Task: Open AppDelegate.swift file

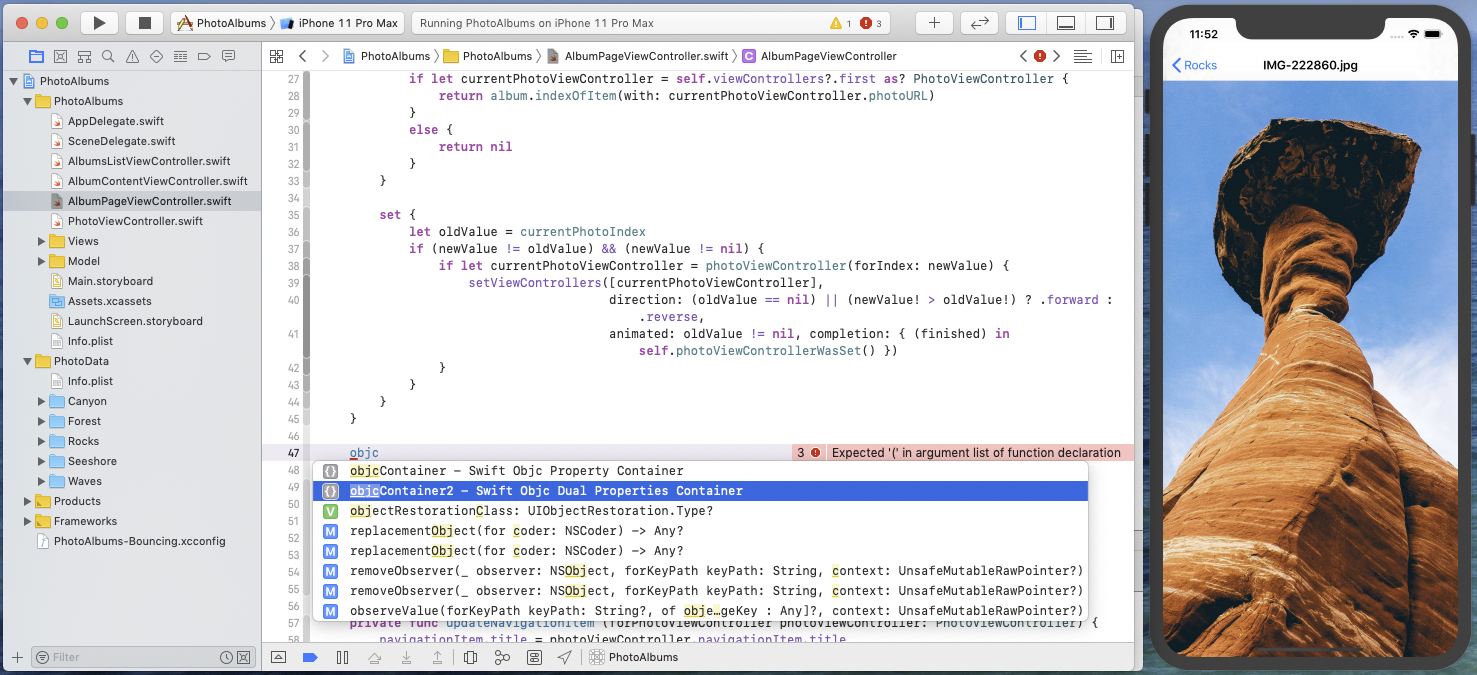Action: 115,121
